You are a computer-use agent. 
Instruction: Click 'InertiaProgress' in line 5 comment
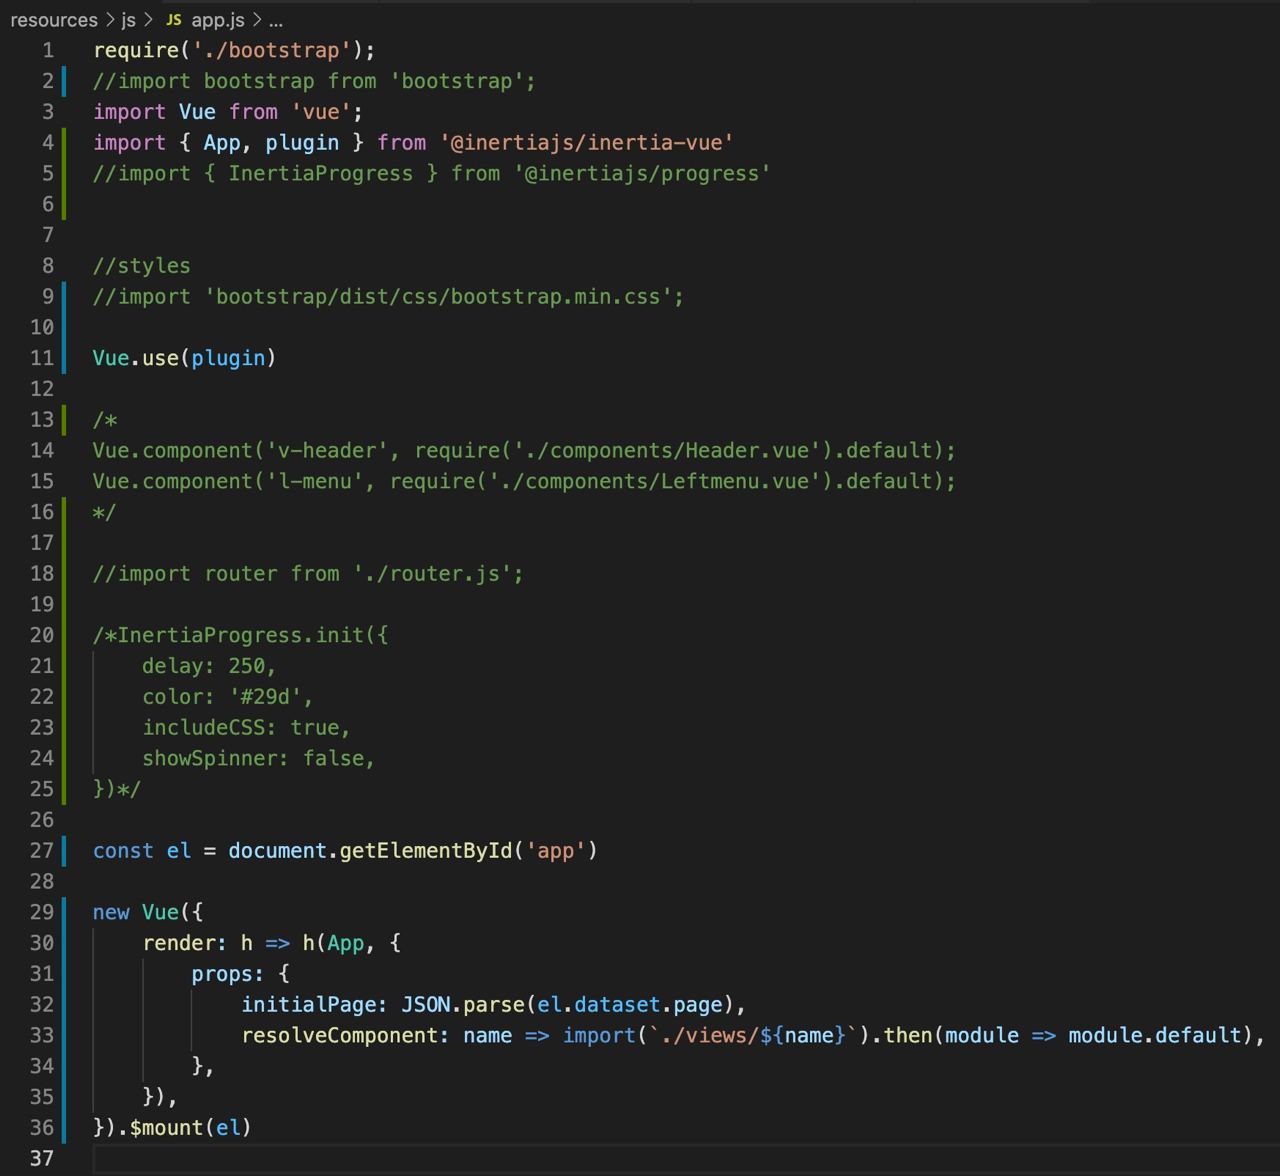coord(320,174)
